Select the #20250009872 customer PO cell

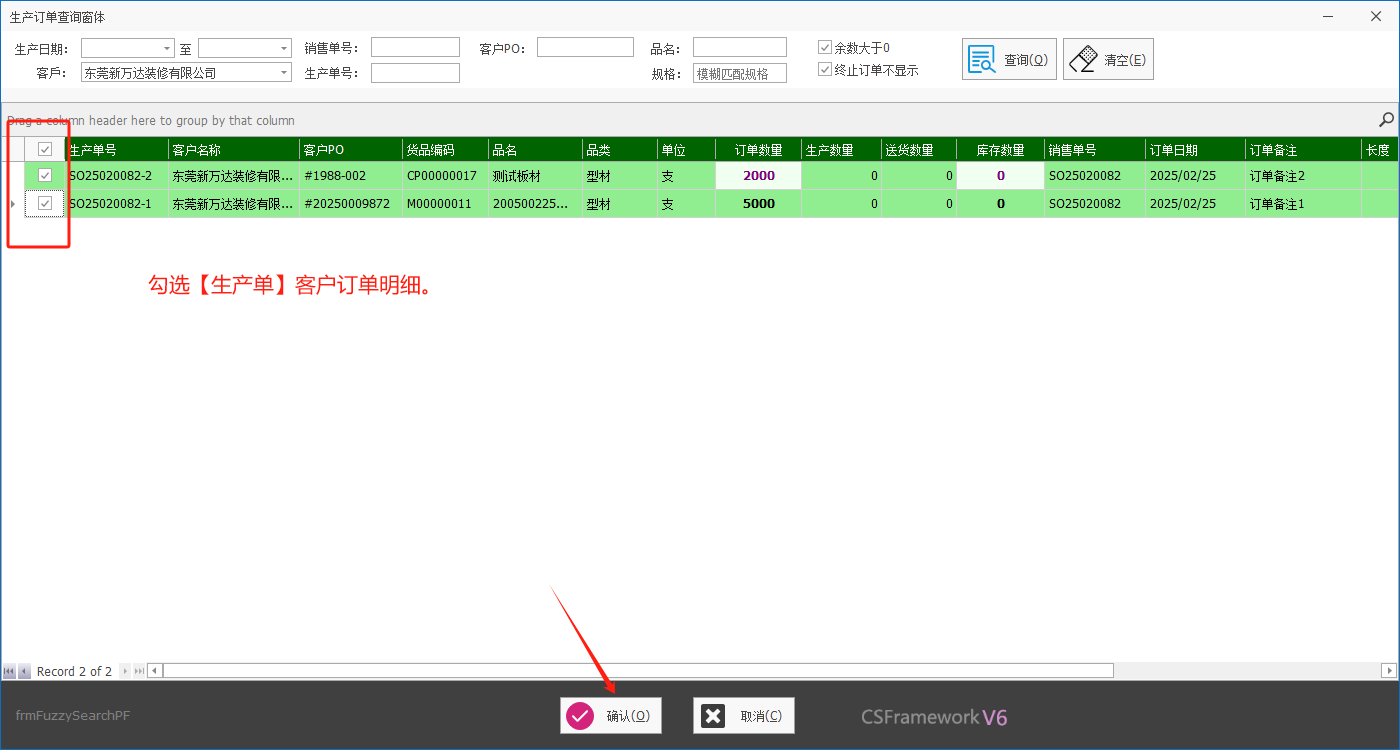(351, 204)
